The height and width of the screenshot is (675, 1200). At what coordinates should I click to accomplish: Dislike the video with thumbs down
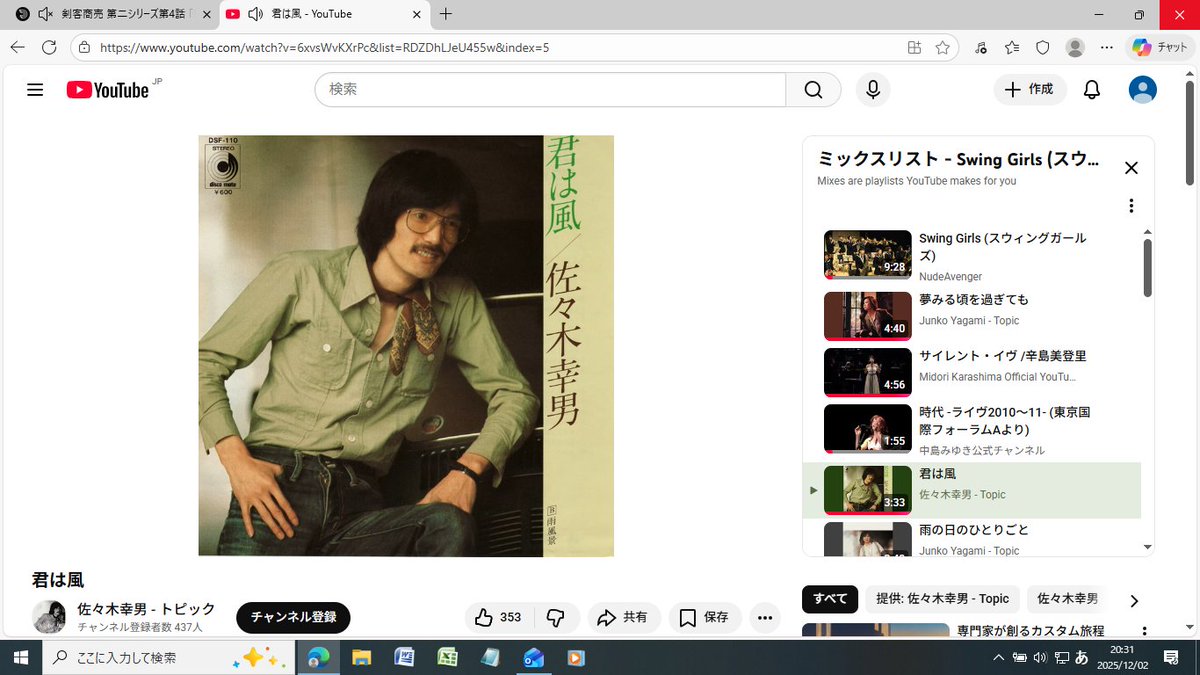point(556,618)
